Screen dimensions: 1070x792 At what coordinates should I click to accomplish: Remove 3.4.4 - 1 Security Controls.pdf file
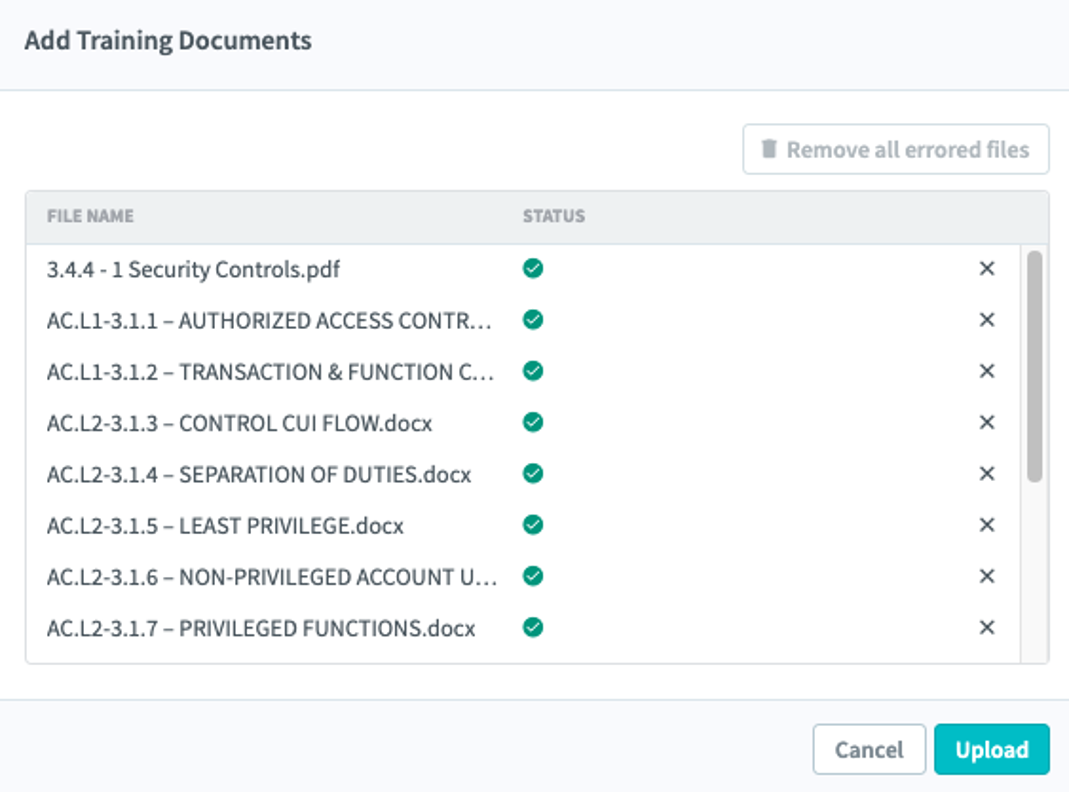point(987,269)
